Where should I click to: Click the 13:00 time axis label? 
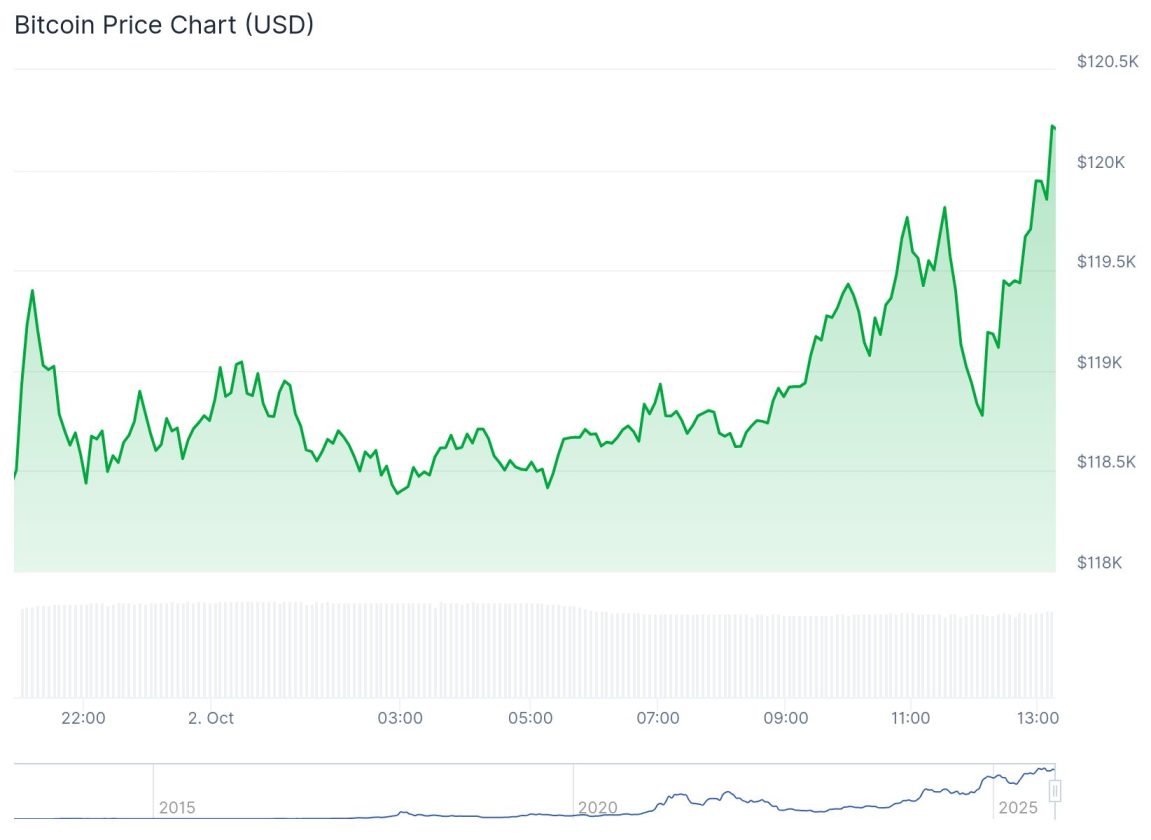pos(1038,718)
